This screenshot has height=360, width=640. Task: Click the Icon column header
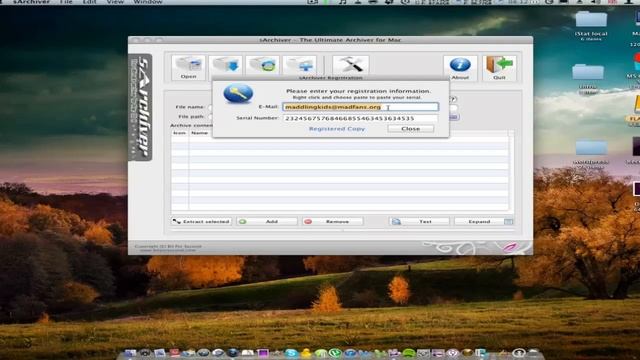pyautogui.click(x=179, y=133)
